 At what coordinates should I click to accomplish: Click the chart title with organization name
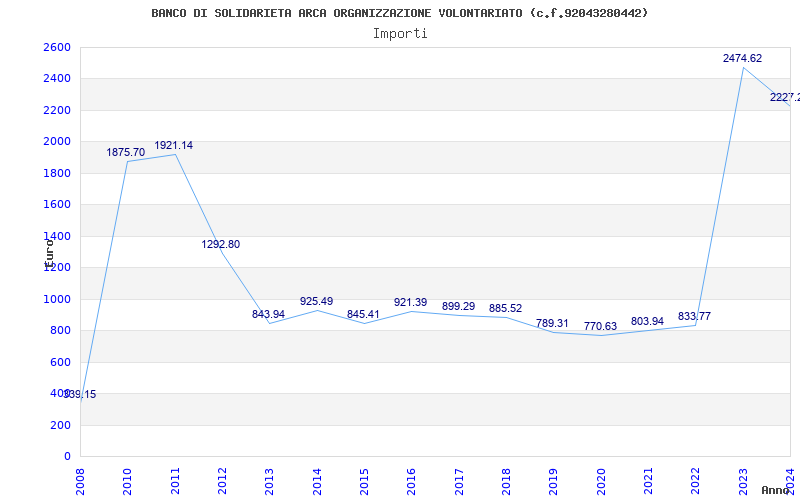click(399, 13)
